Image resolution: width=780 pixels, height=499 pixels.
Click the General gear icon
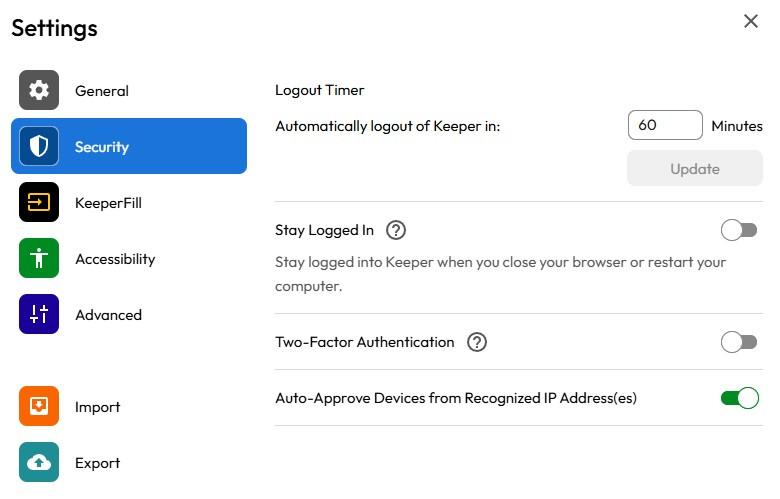39,90
